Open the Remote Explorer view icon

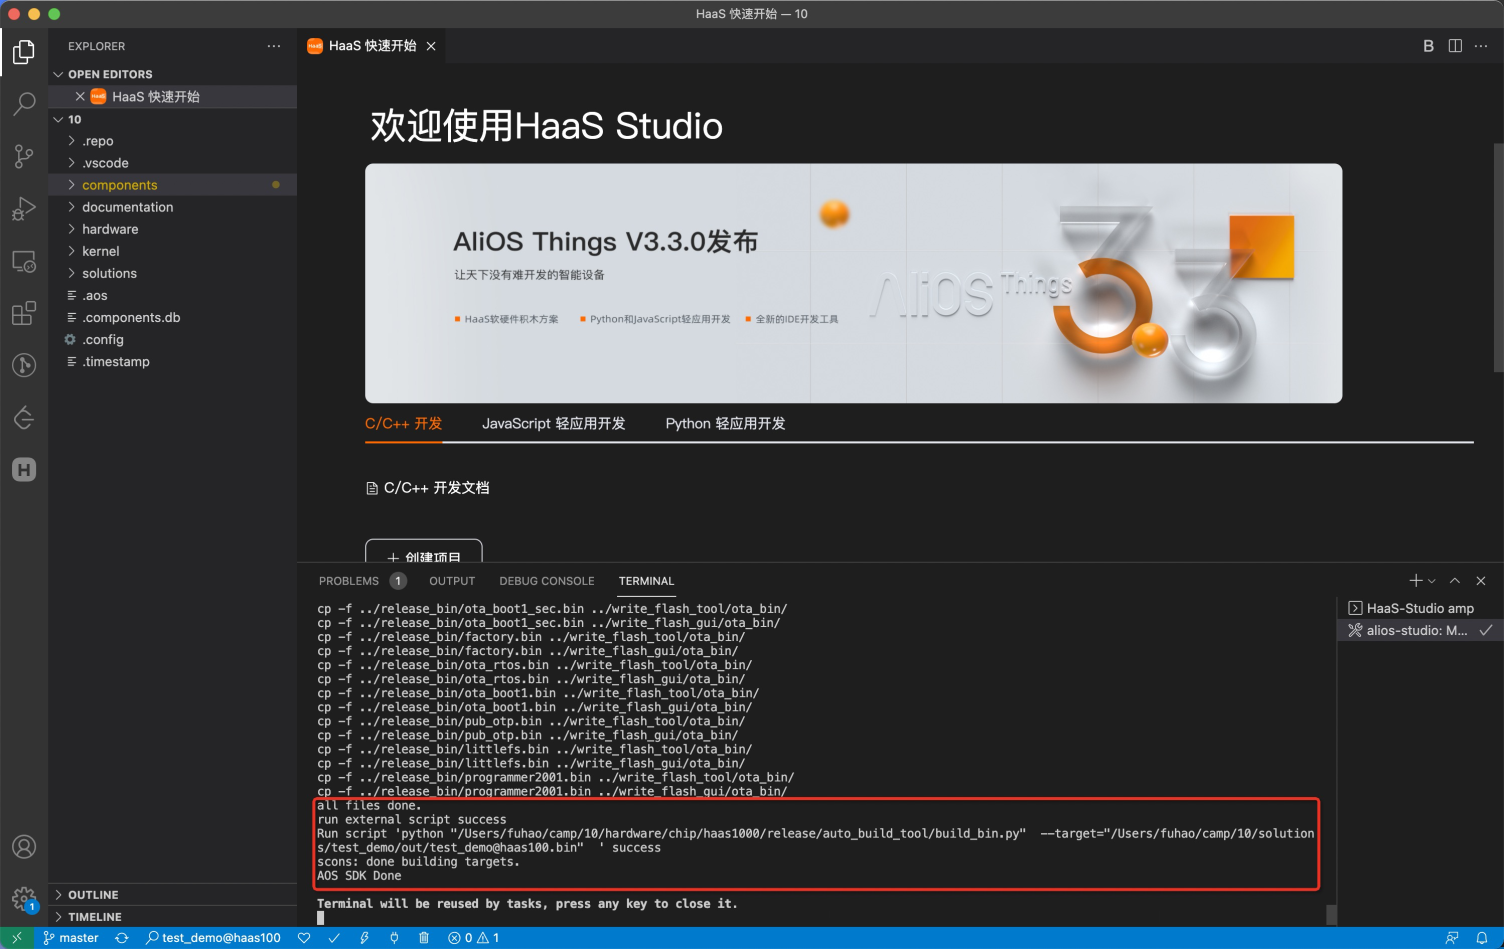pos(24,261)
